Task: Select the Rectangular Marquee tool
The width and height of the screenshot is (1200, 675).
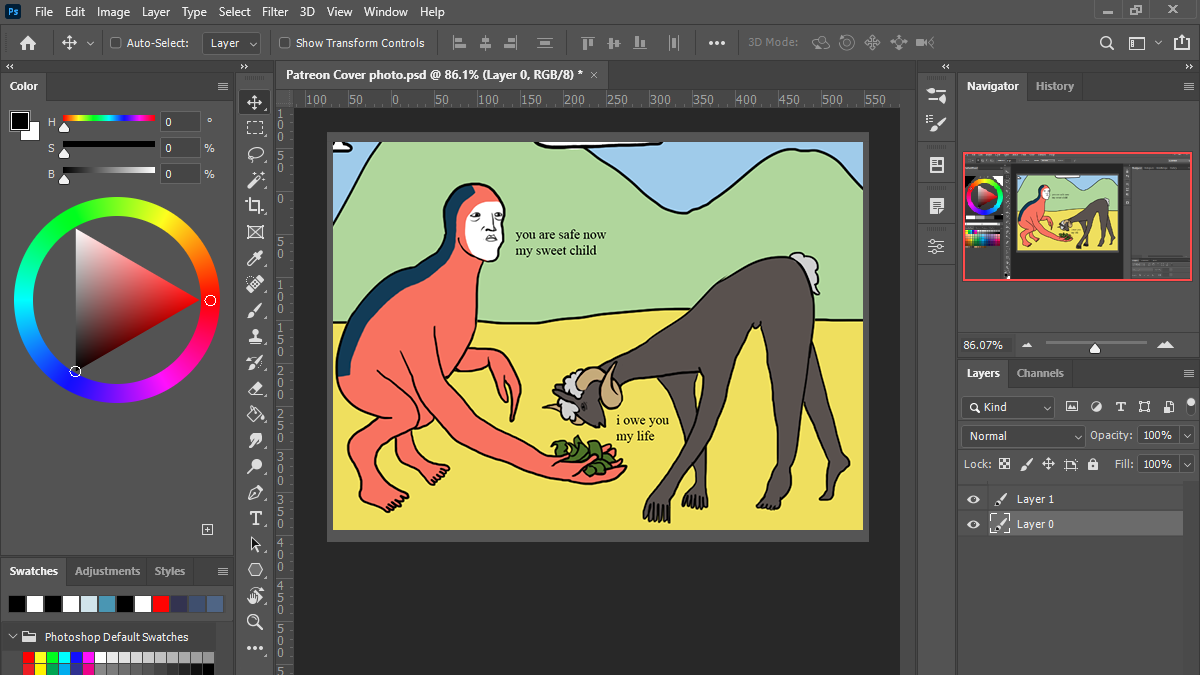Action: point(255,128)
